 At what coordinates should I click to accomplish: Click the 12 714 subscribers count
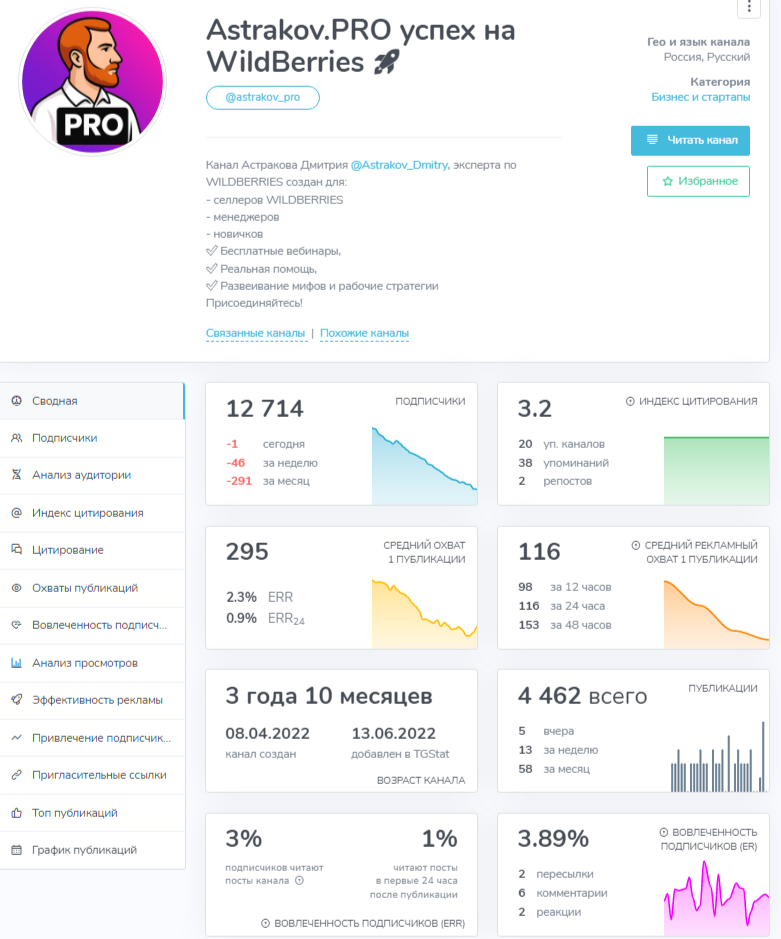click(x=265, y=408)
